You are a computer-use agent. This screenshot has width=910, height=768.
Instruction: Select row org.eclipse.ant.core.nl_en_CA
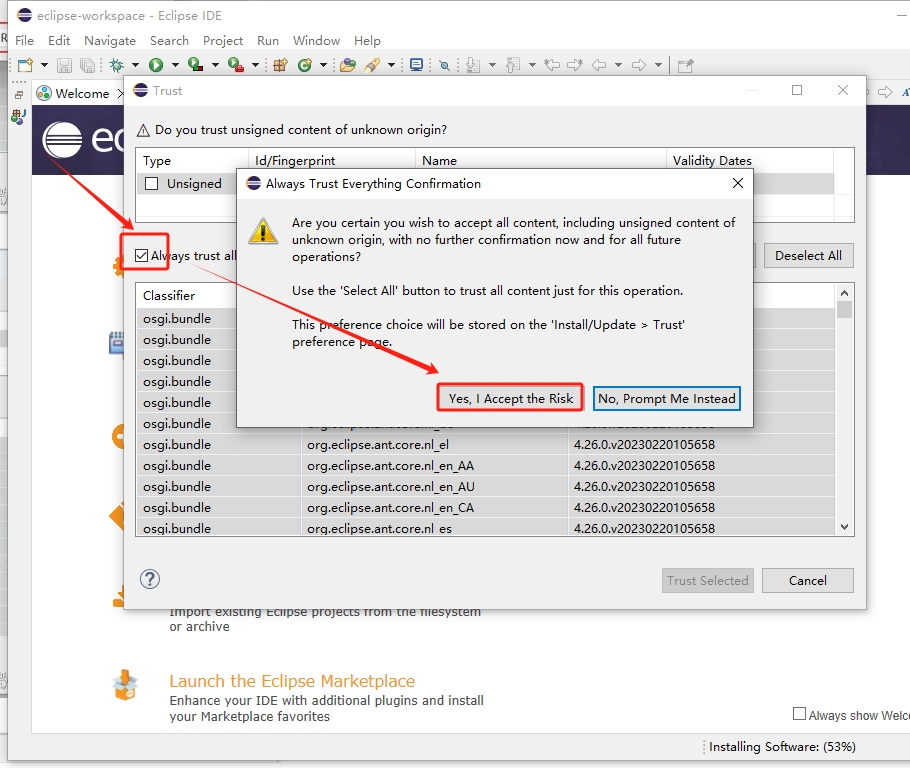[x=486, y=507]
